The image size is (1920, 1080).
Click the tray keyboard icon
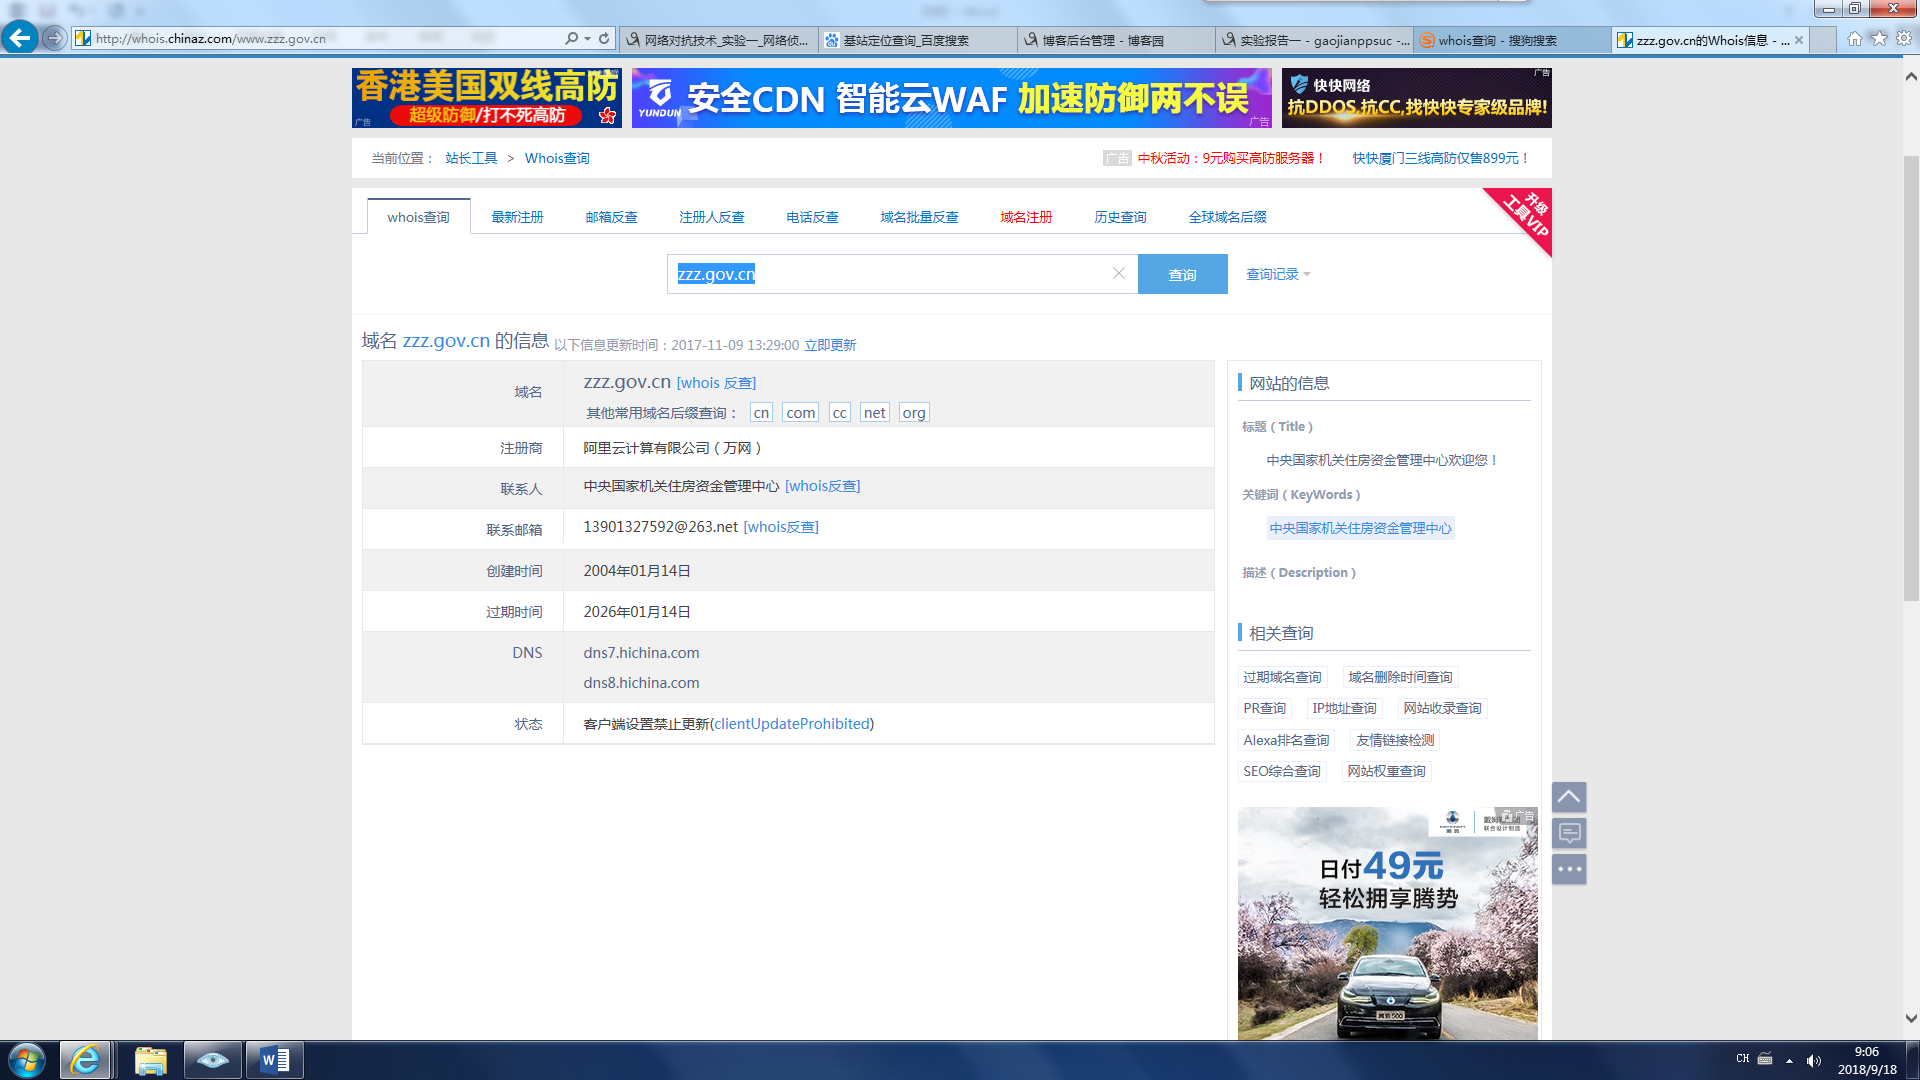(x=1765, y=1058)
